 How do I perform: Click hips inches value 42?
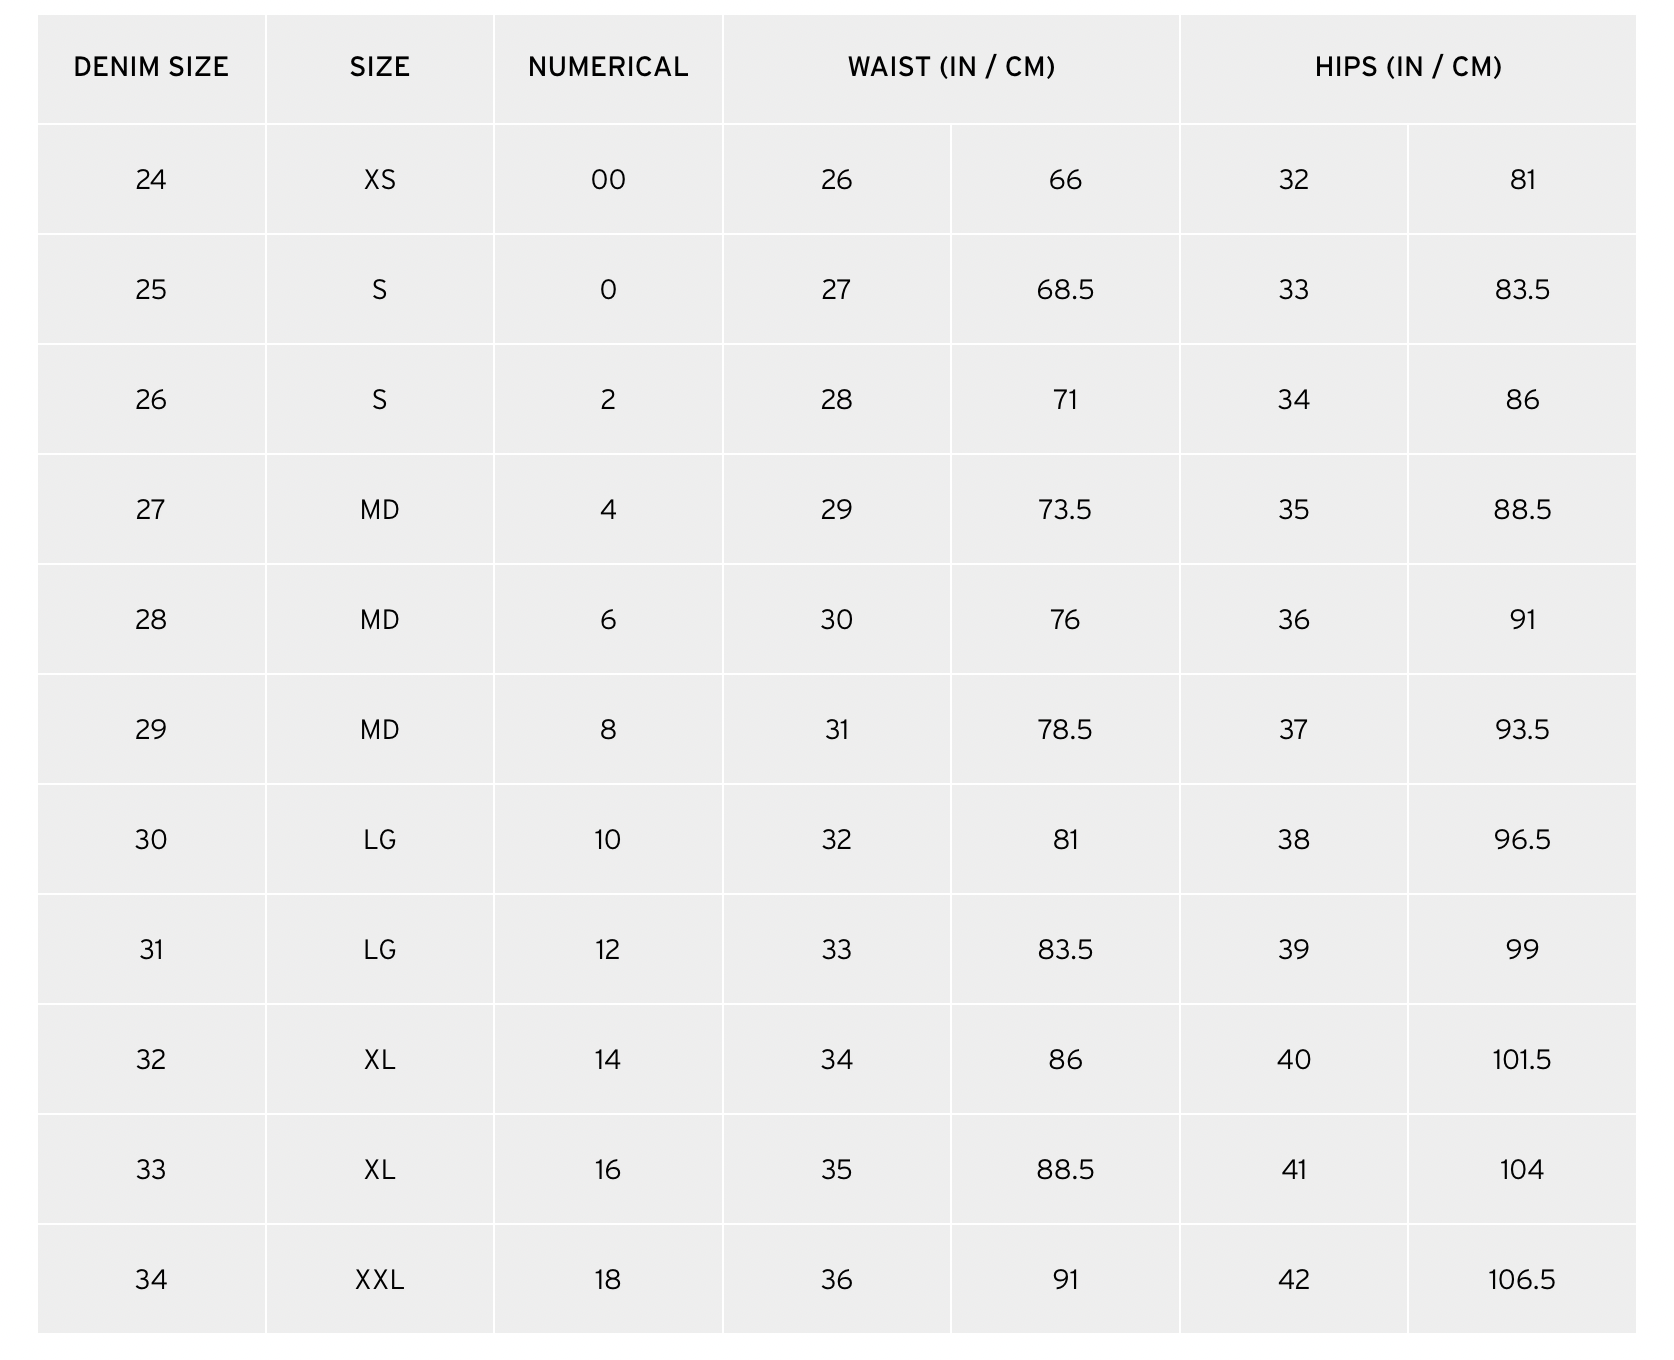click(1294, 1280)
